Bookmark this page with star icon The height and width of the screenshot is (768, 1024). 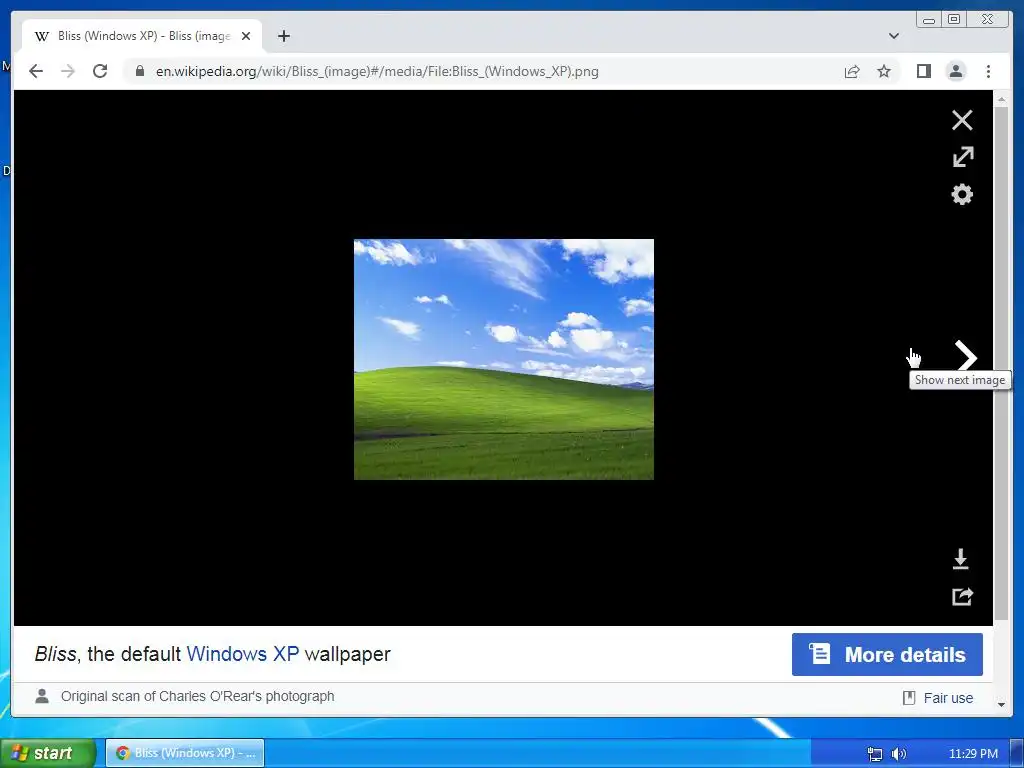tap(884, 71)
